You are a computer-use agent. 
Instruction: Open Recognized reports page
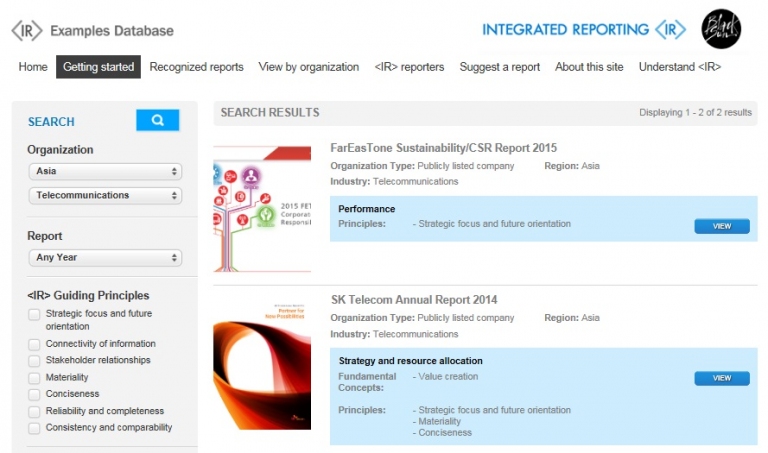pos(196,67)
